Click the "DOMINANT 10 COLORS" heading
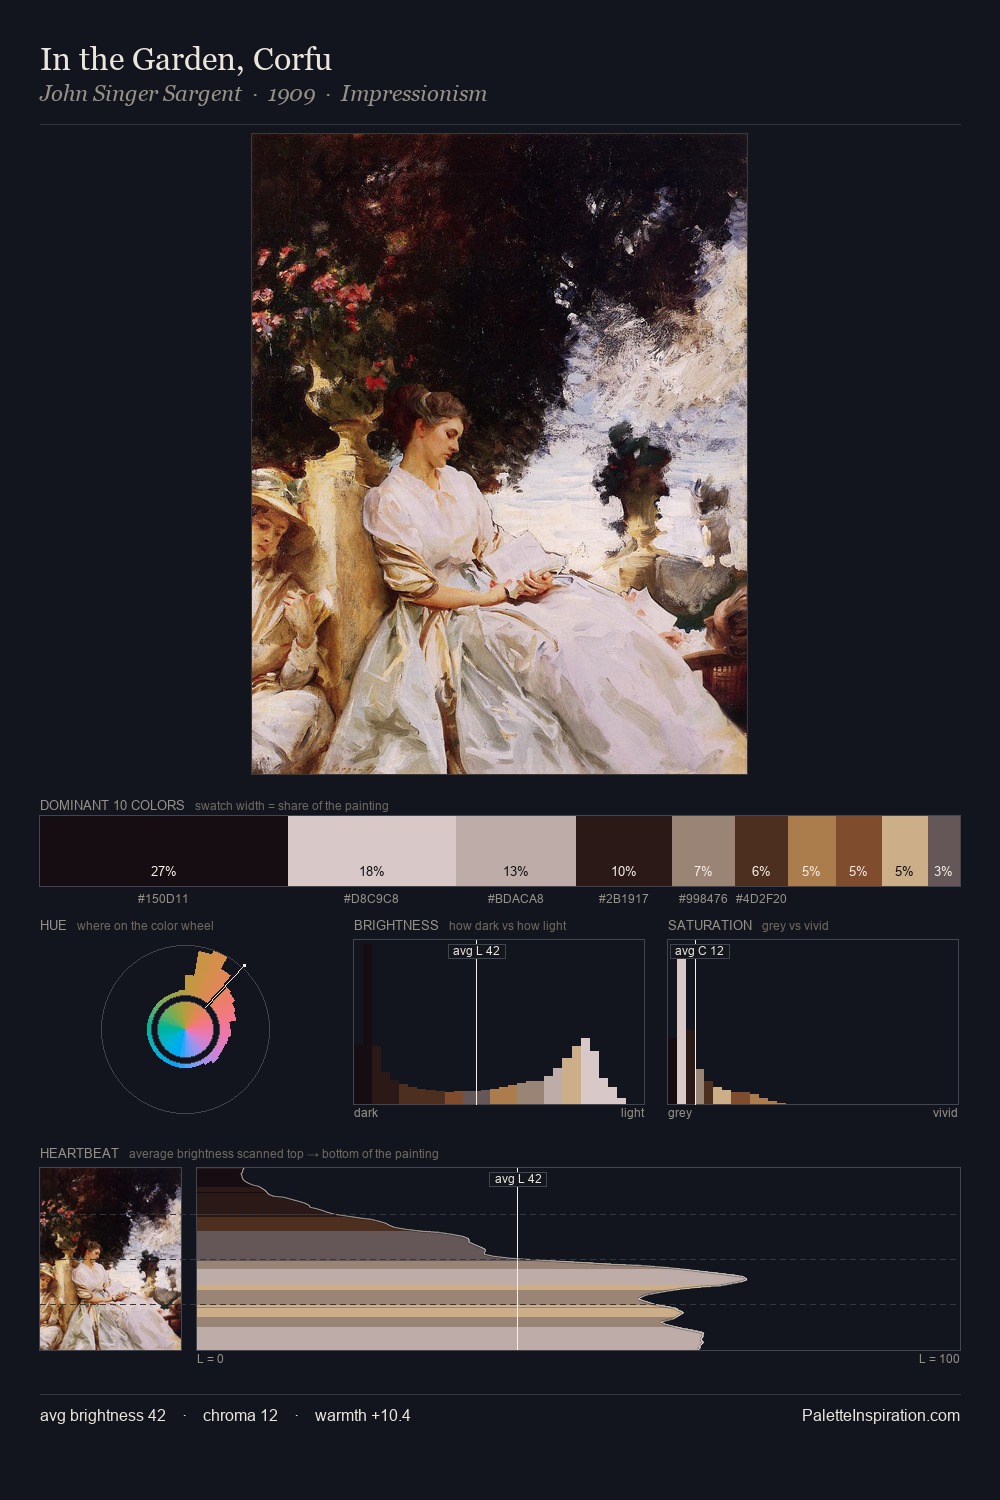The height and width of the screenshot is (1500, 1000). pos(112,805)
